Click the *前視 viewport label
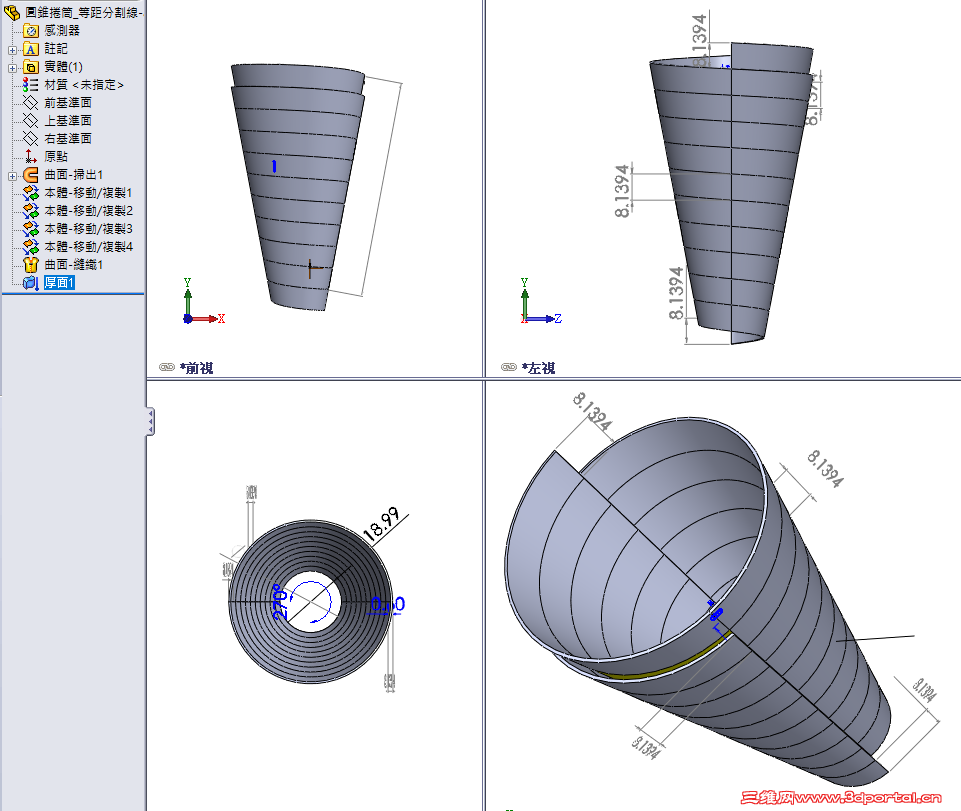 (196, 368)
